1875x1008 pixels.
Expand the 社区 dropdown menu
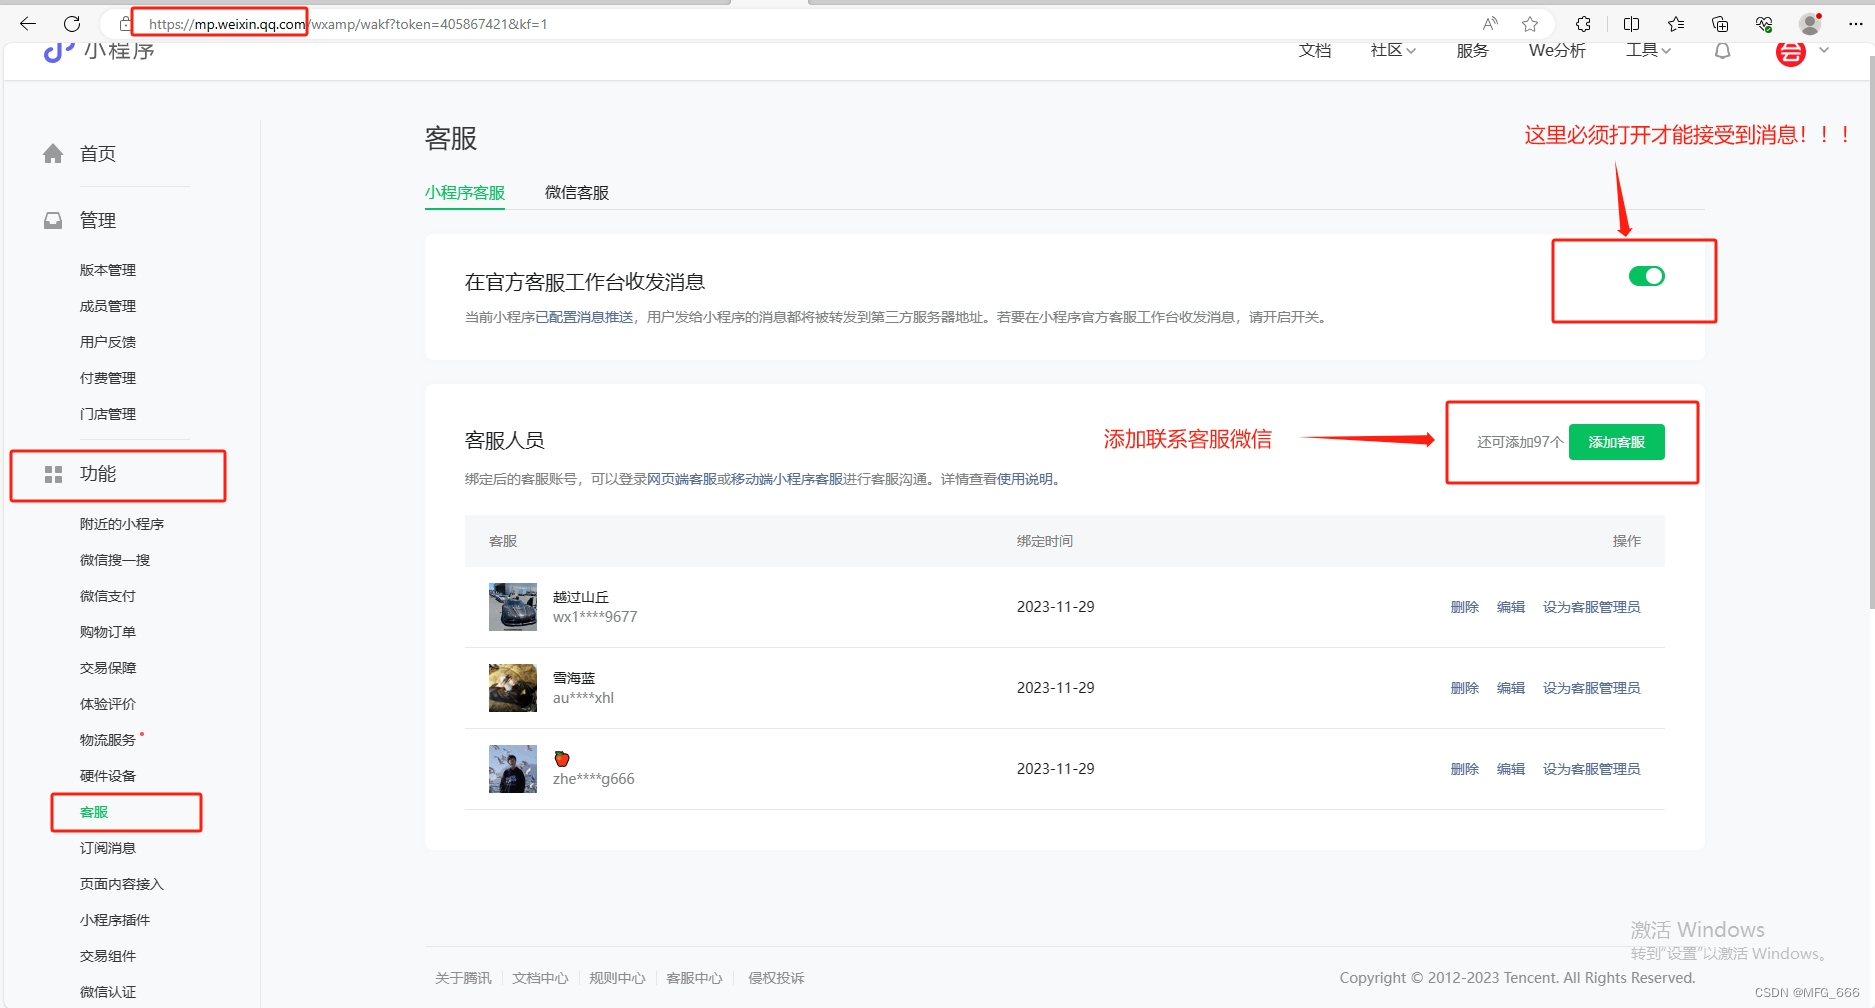coord(1393,50)
